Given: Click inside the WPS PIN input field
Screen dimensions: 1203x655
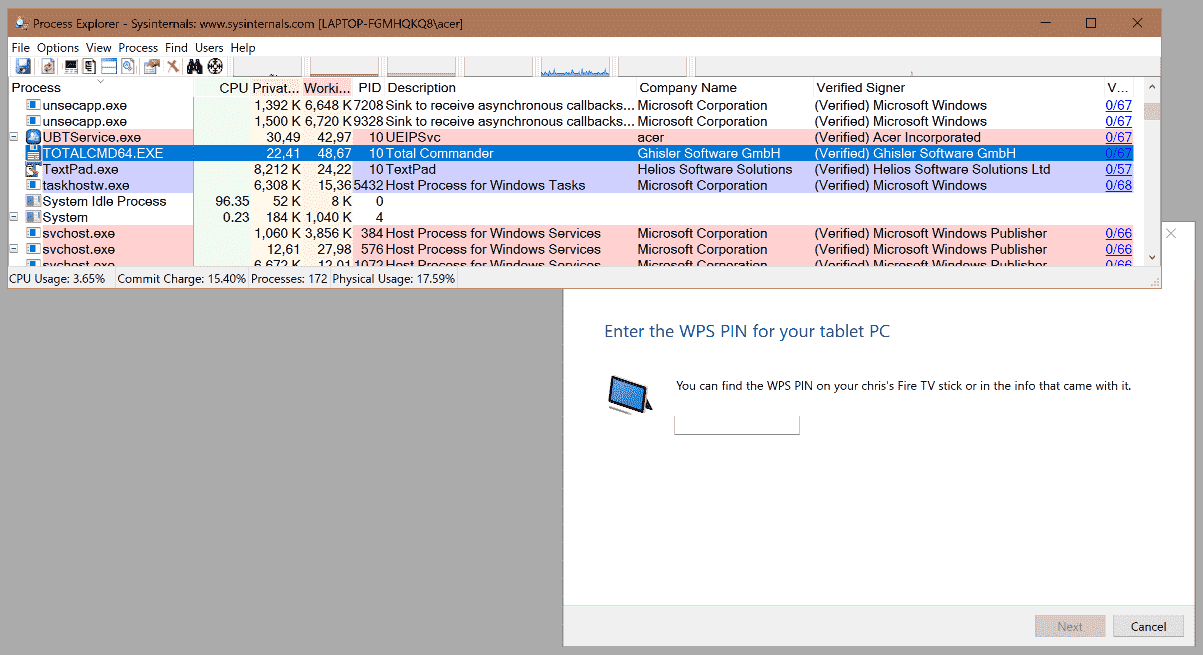Looking at the screenshot, I should click(737, 425).
